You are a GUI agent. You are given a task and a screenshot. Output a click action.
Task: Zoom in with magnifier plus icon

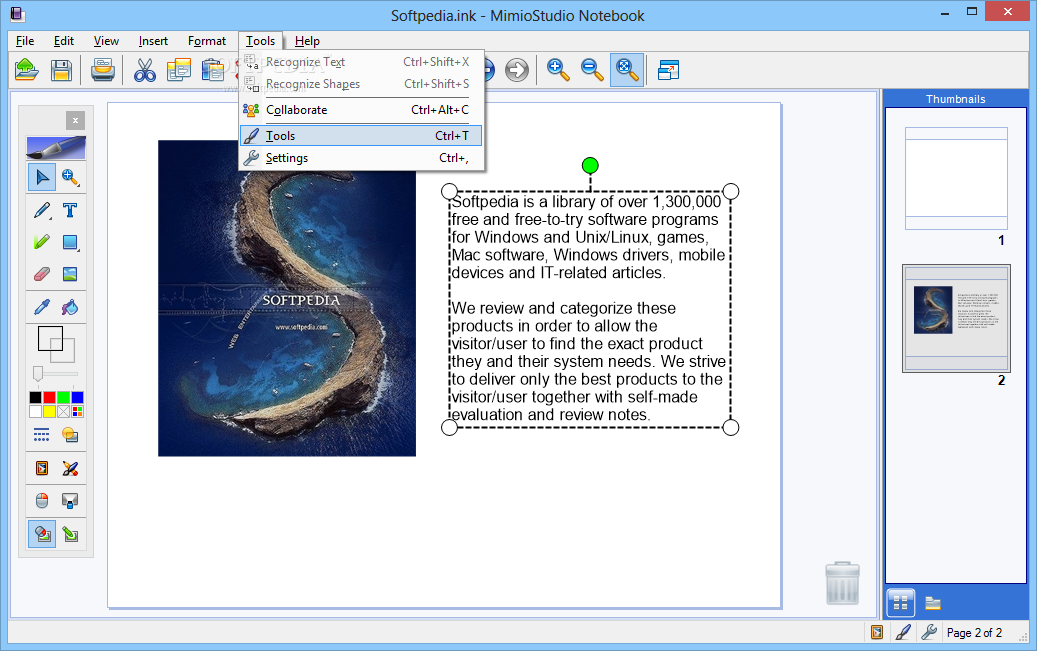(x=558, y=69)
